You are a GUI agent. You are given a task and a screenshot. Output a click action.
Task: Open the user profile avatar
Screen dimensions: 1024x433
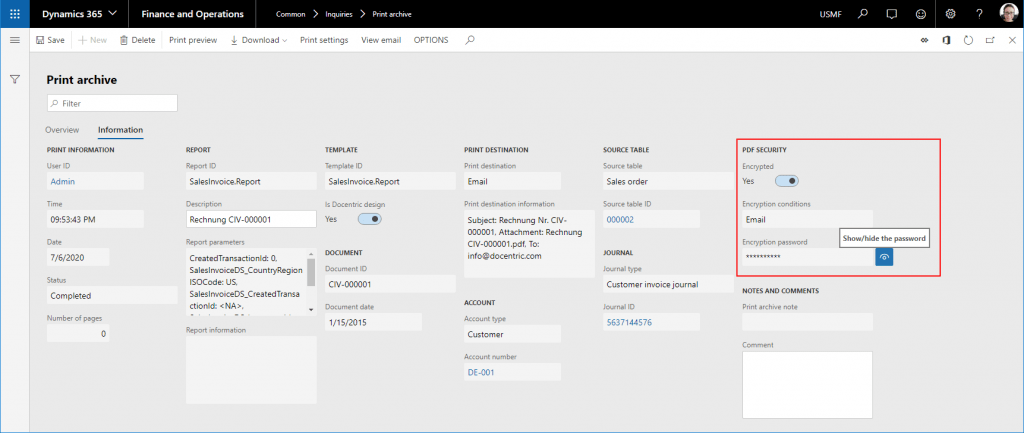(1009, 14)
